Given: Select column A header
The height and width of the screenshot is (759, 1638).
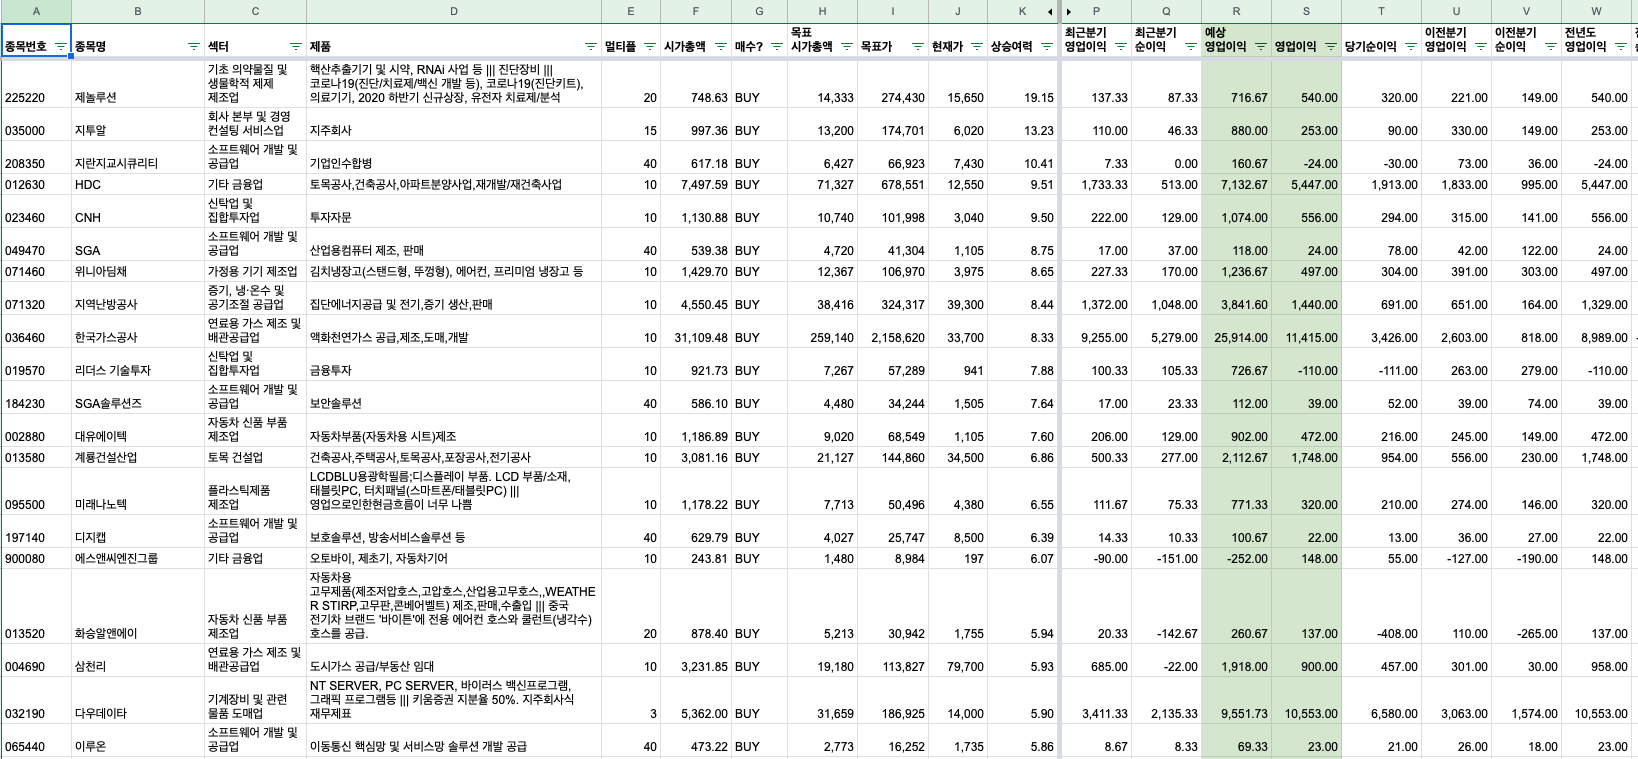Looking at the screenshot, I should (36, 12).
